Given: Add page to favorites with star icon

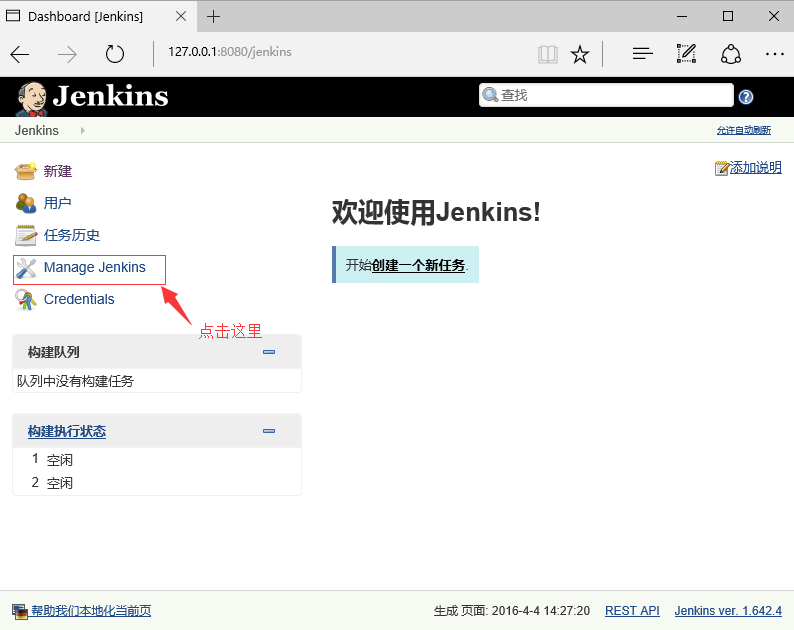Looking at the screenshot, I should point(580,54).
